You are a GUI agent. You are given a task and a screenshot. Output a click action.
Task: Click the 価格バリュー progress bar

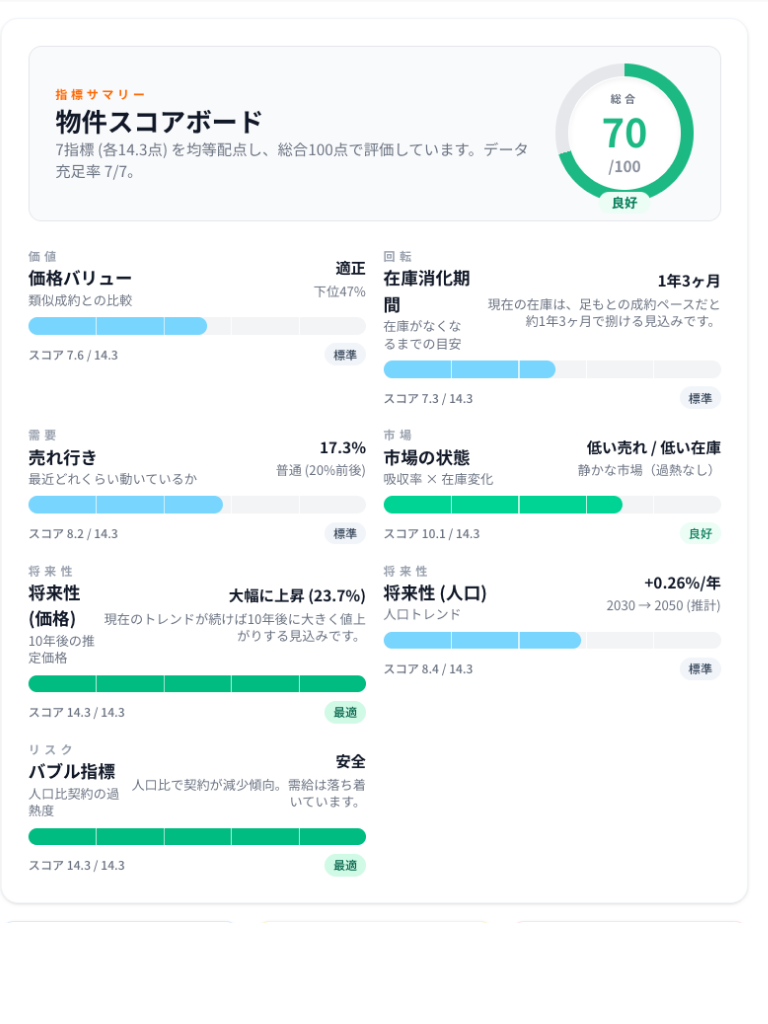click(x=197, y=326)
